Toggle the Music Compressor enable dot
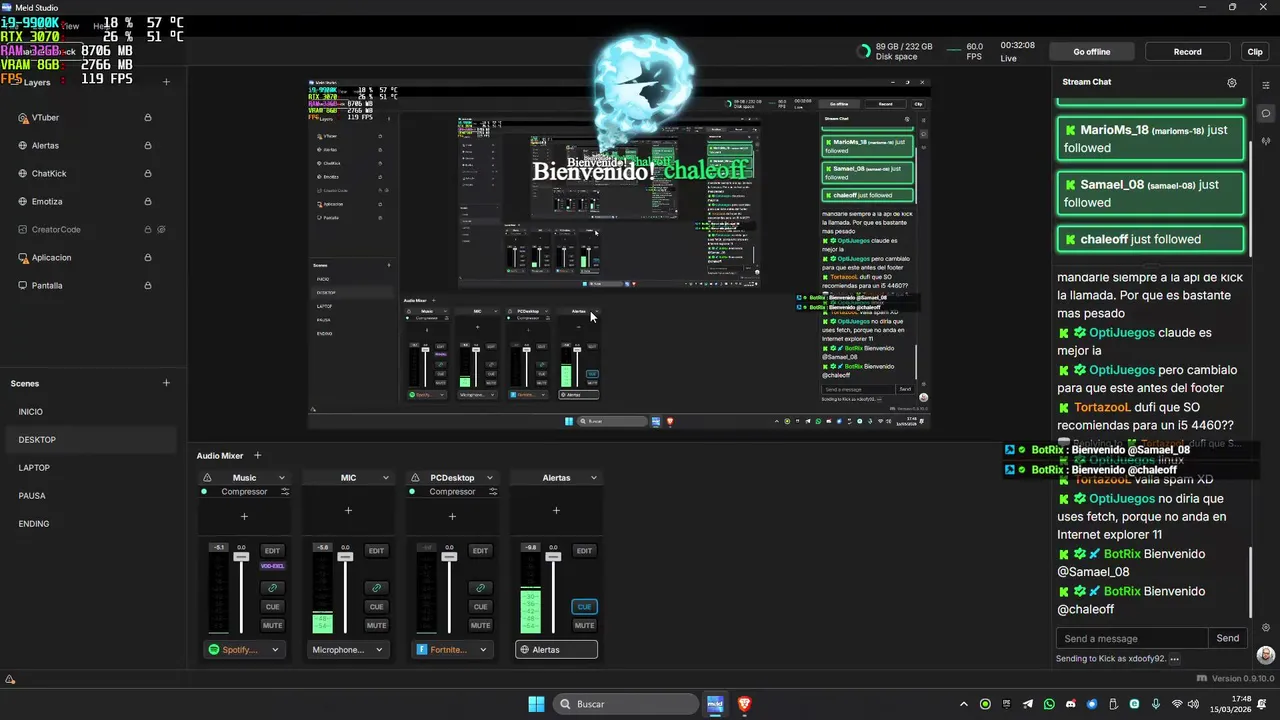 coord(204,492)
